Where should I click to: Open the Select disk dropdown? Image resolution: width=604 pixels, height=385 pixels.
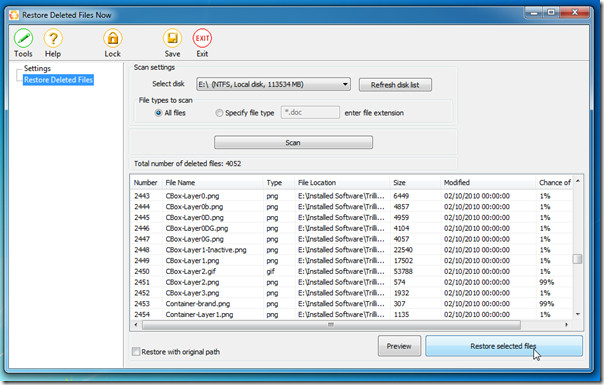[273, 84]
